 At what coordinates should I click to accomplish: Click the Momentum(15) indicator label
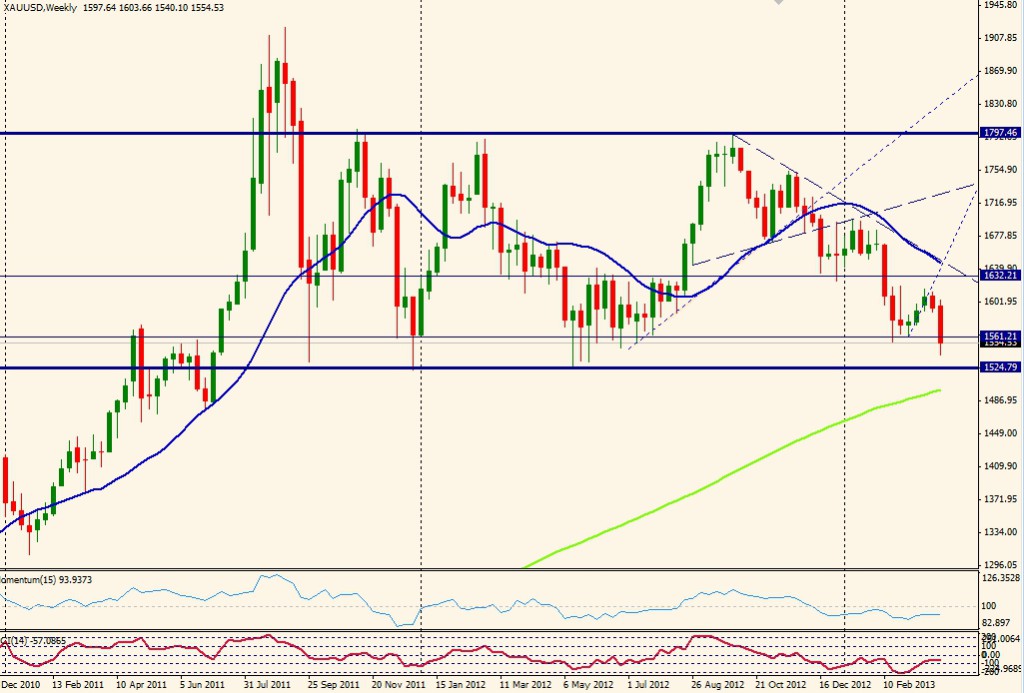(x=40, y=580)
